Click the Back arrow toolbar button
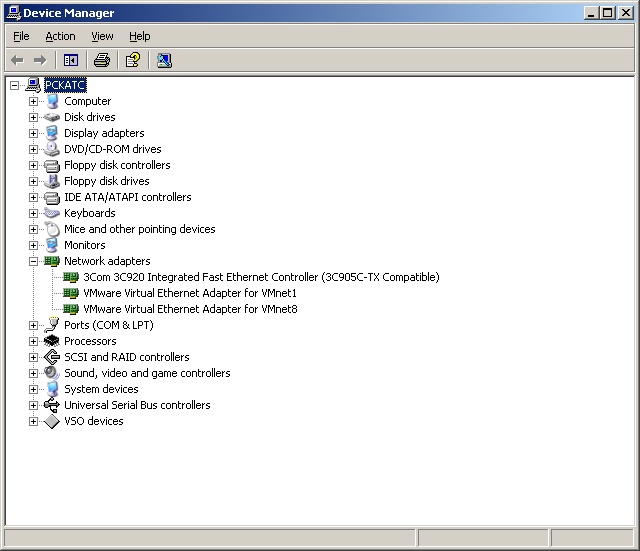 [17, 60]
